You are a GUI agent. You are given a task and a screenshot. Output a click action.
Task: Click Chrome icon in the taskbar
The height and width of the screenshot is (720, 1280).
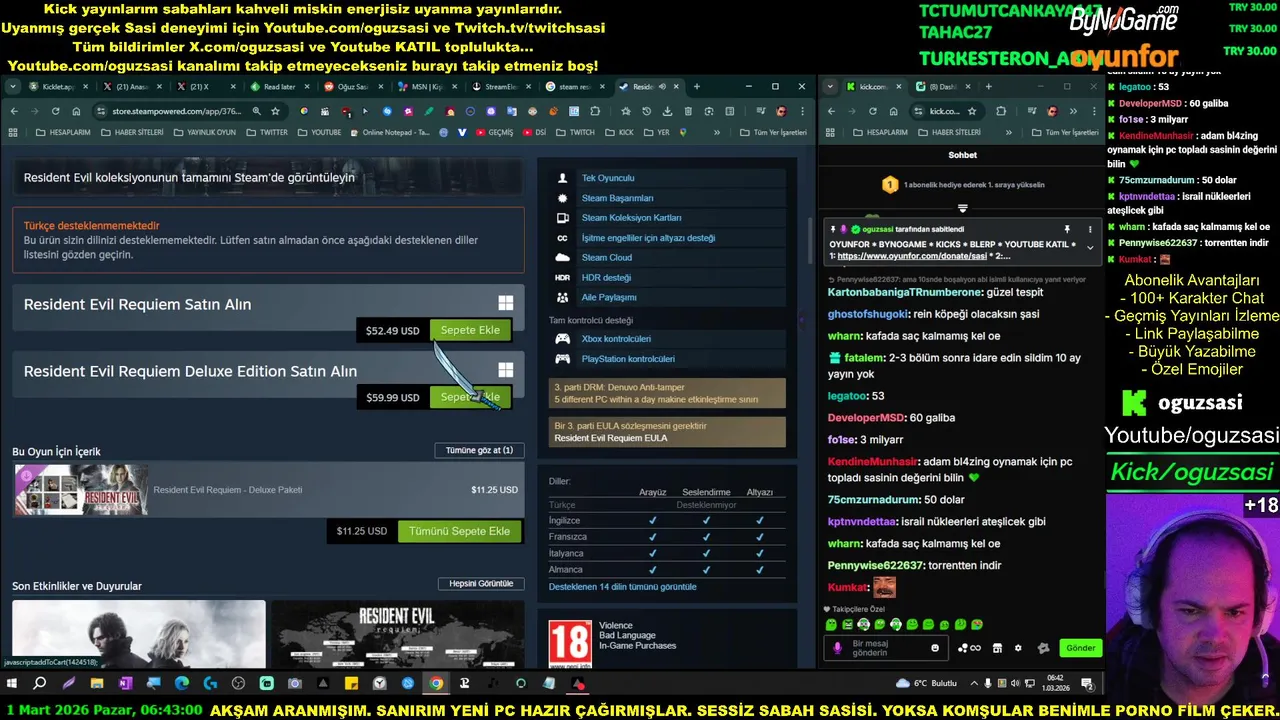(x=436, y=684)
